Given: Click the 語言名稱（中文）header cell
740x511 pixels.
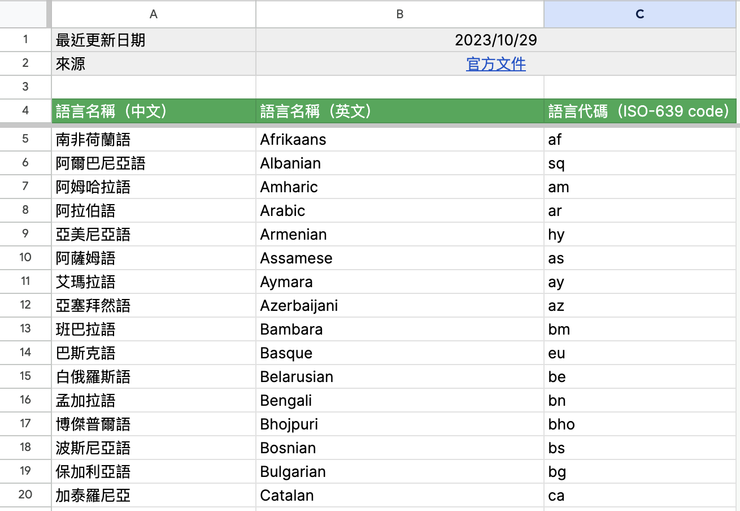Looking at the screenshot, I should tap(153, 111).
